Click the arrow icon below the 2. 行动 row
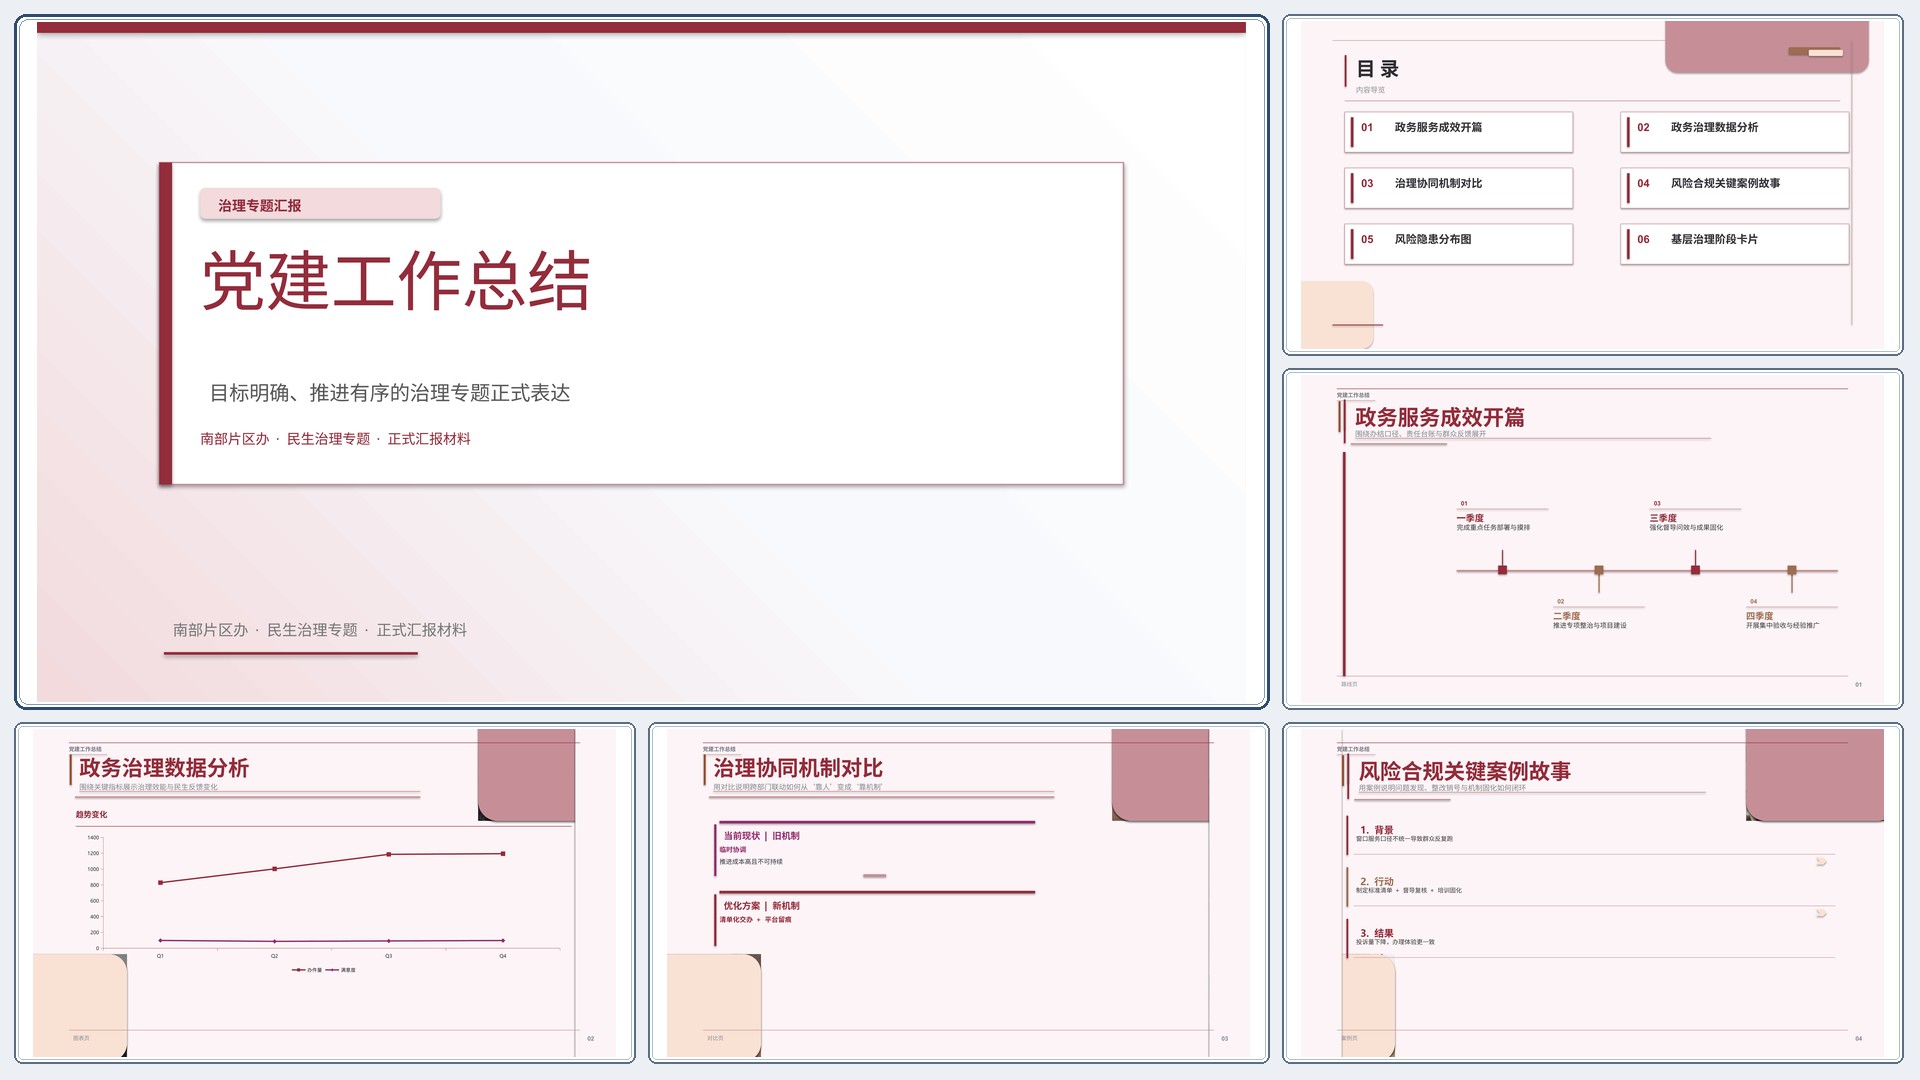This screenshot has height=1080, width=1920. 1821,913
